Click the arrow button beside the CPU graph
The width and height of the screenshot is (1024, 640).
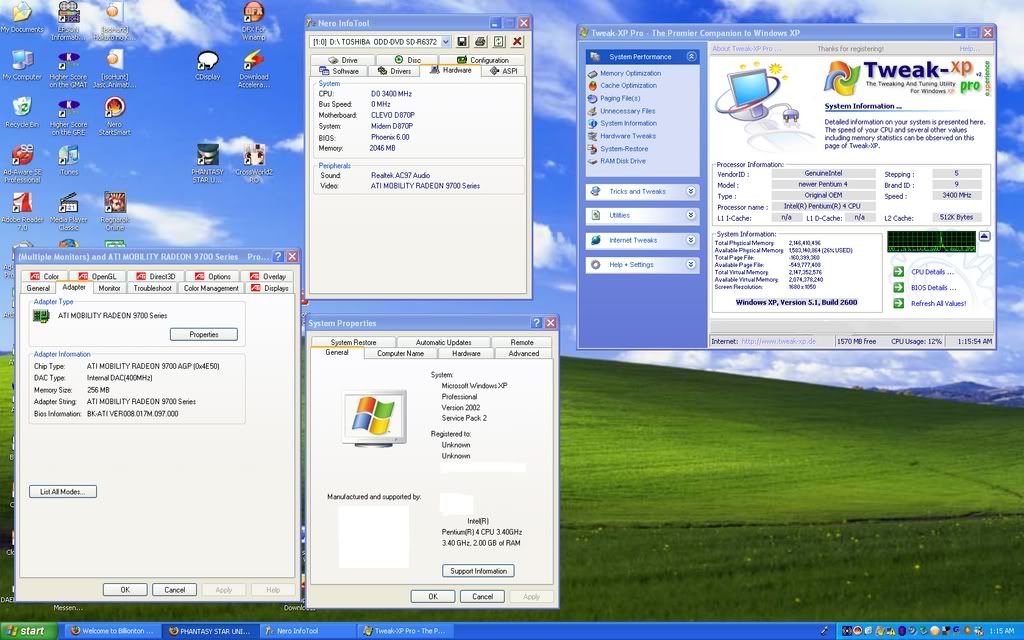coord(984,236)
